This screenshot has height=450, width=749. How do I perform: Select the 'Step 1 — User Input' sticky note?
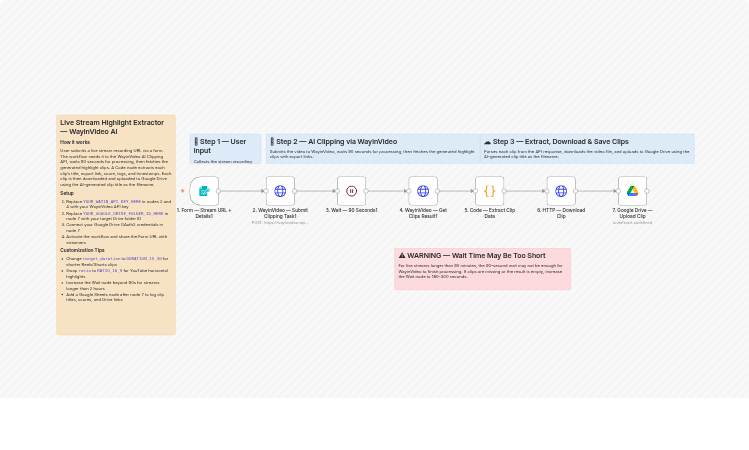click(x=225, y=149)
